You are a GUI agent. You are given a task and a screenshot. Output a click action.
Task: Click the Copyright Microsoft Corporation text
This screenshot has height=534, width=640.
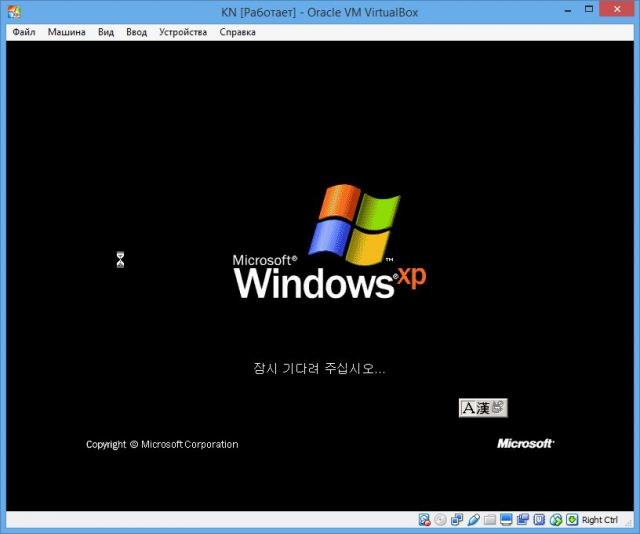(x=162, y=444)
